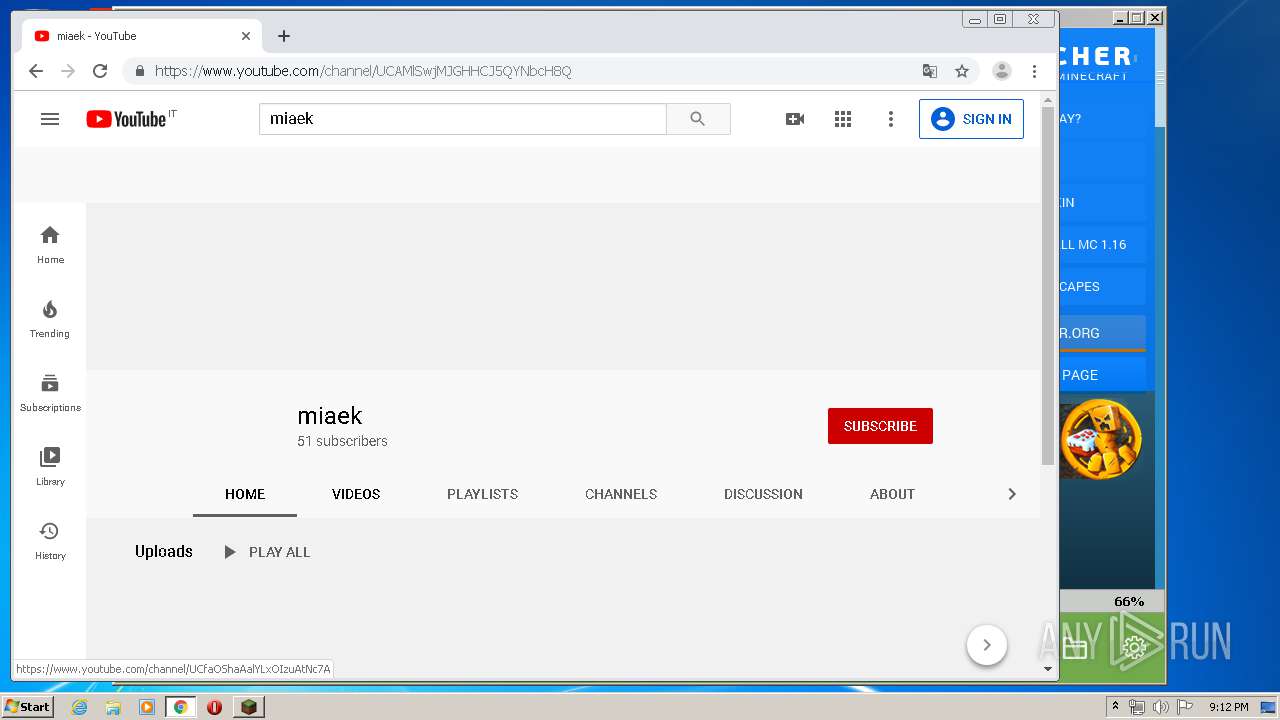Switch to the ABOUT tab

pos(892,494)
